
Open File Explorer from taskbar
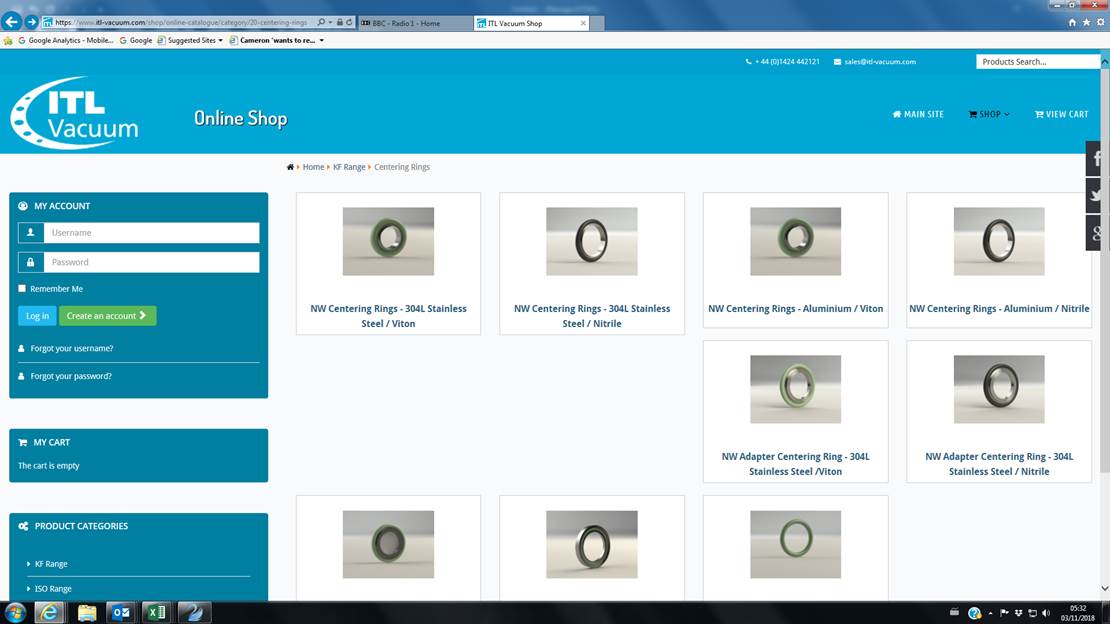click(x=86, y=613)
